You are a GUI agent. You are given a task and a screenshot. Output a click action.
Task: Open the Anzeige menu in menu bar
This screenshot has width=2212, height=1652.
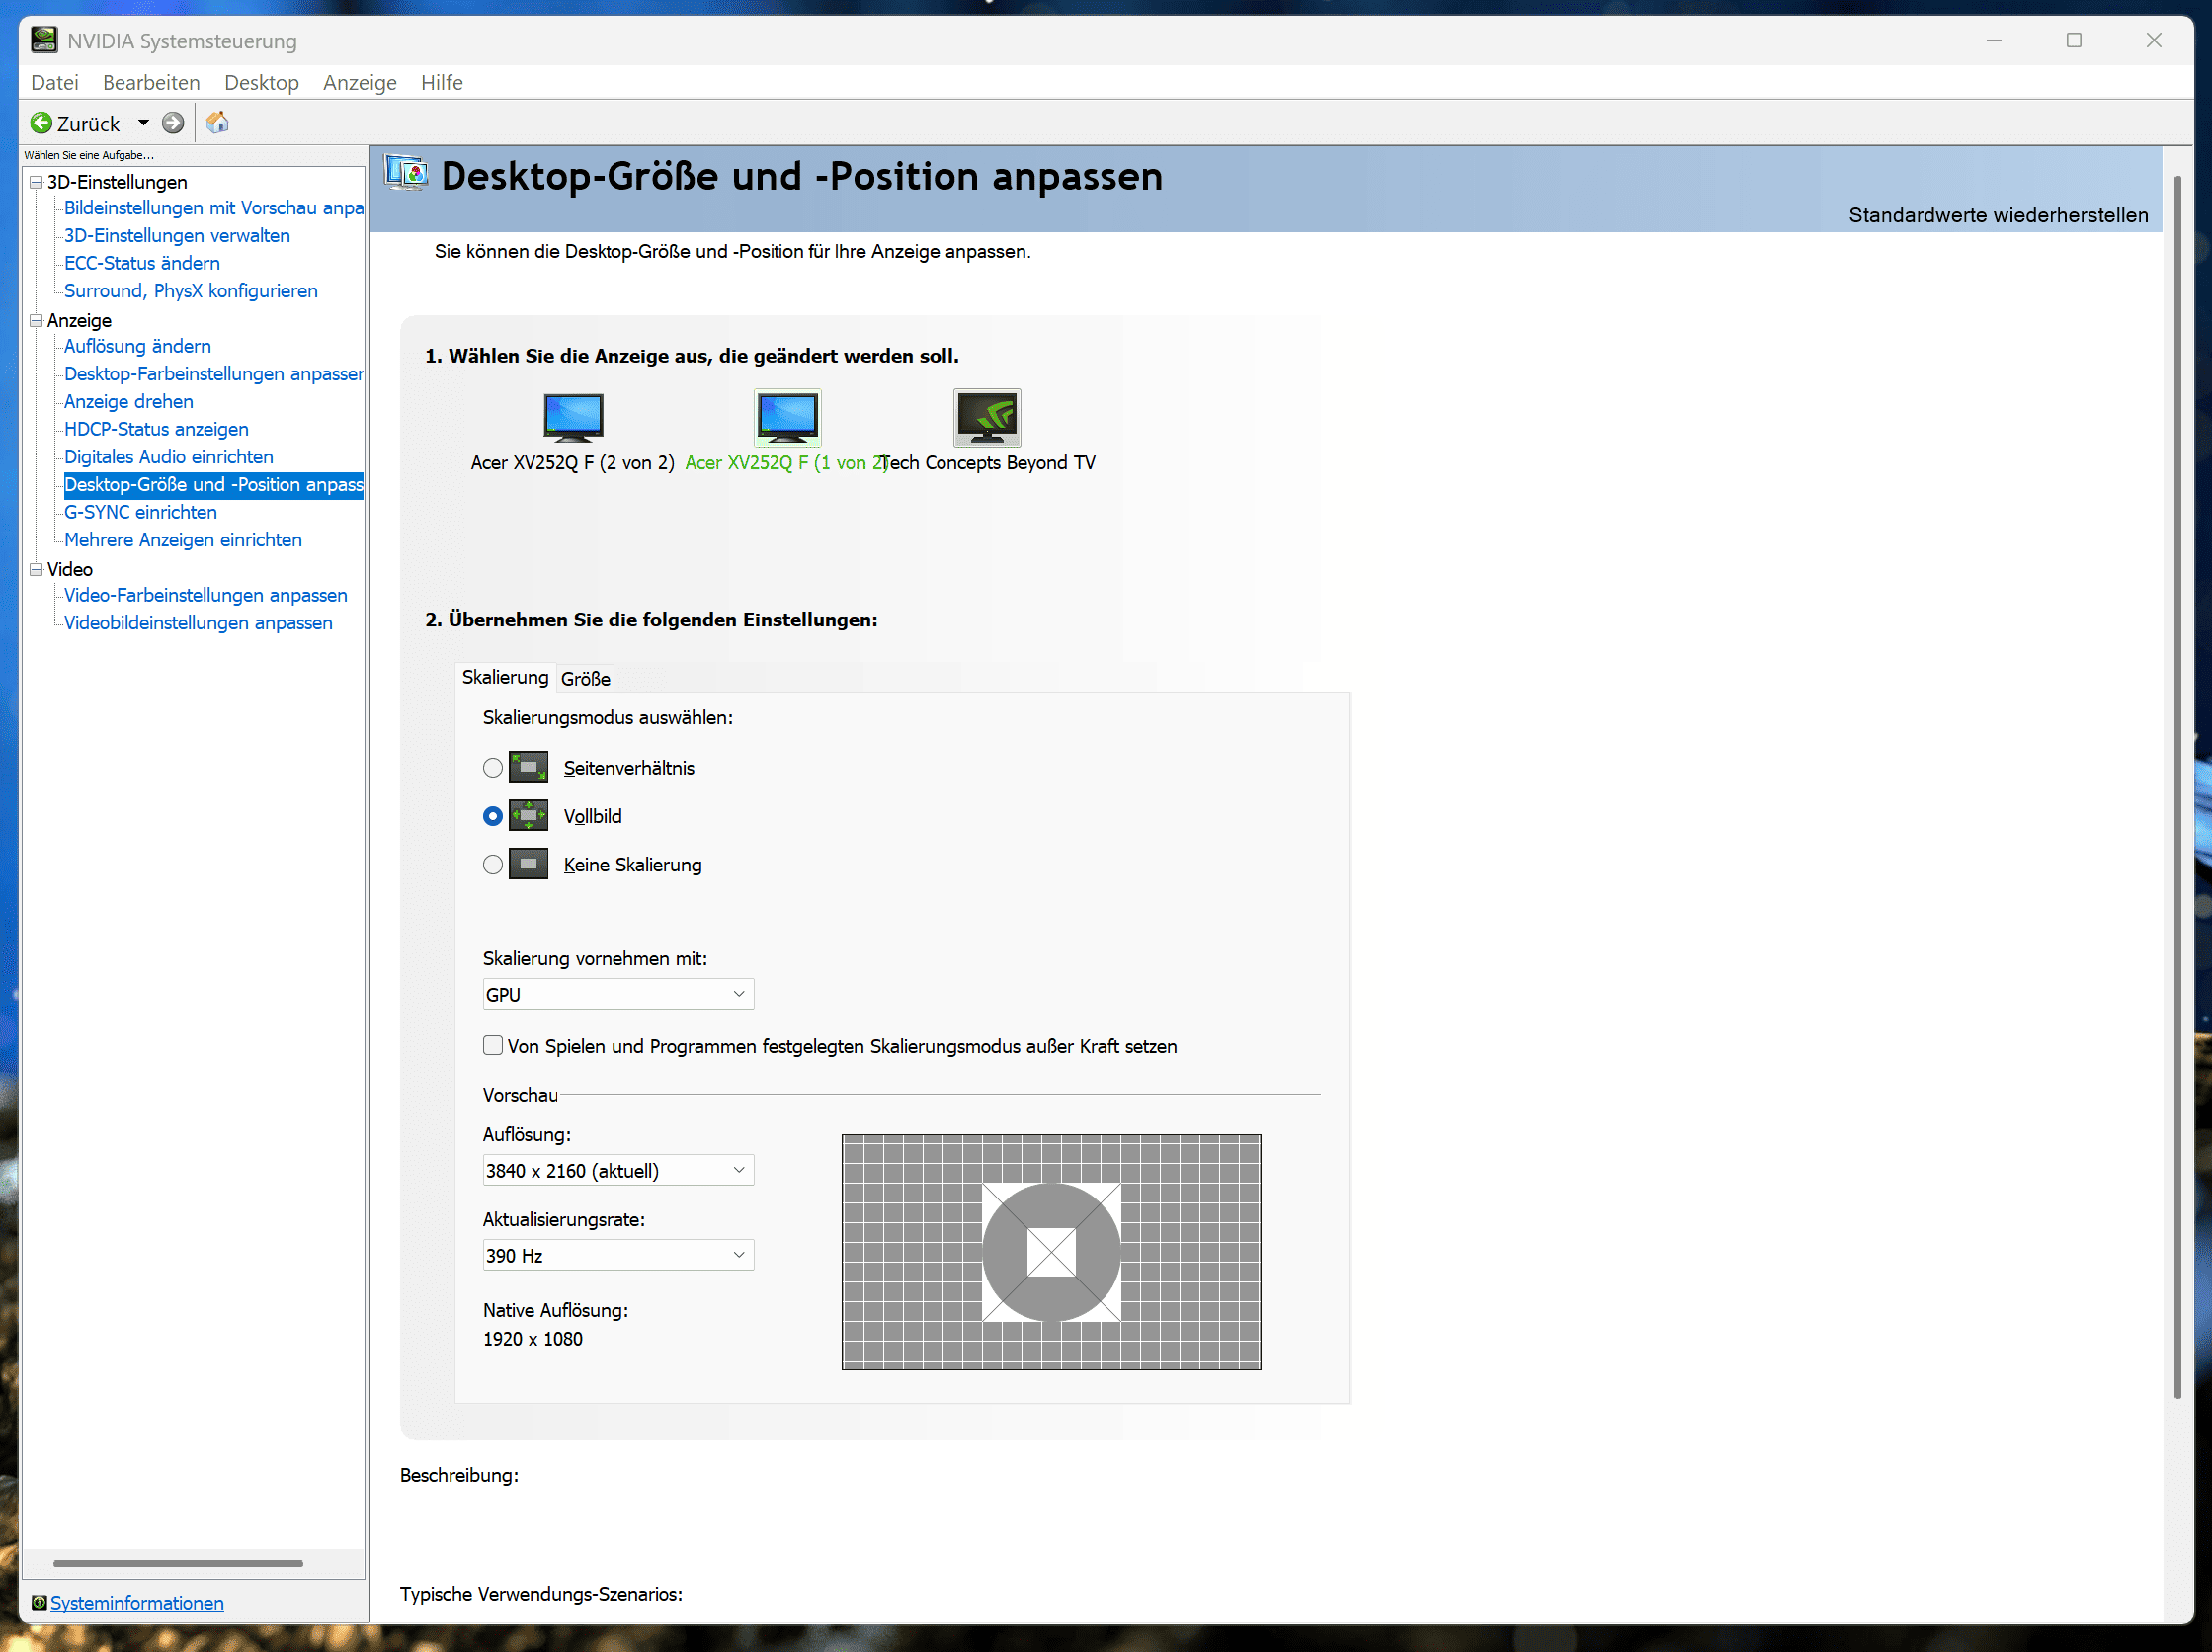point(359,83)
